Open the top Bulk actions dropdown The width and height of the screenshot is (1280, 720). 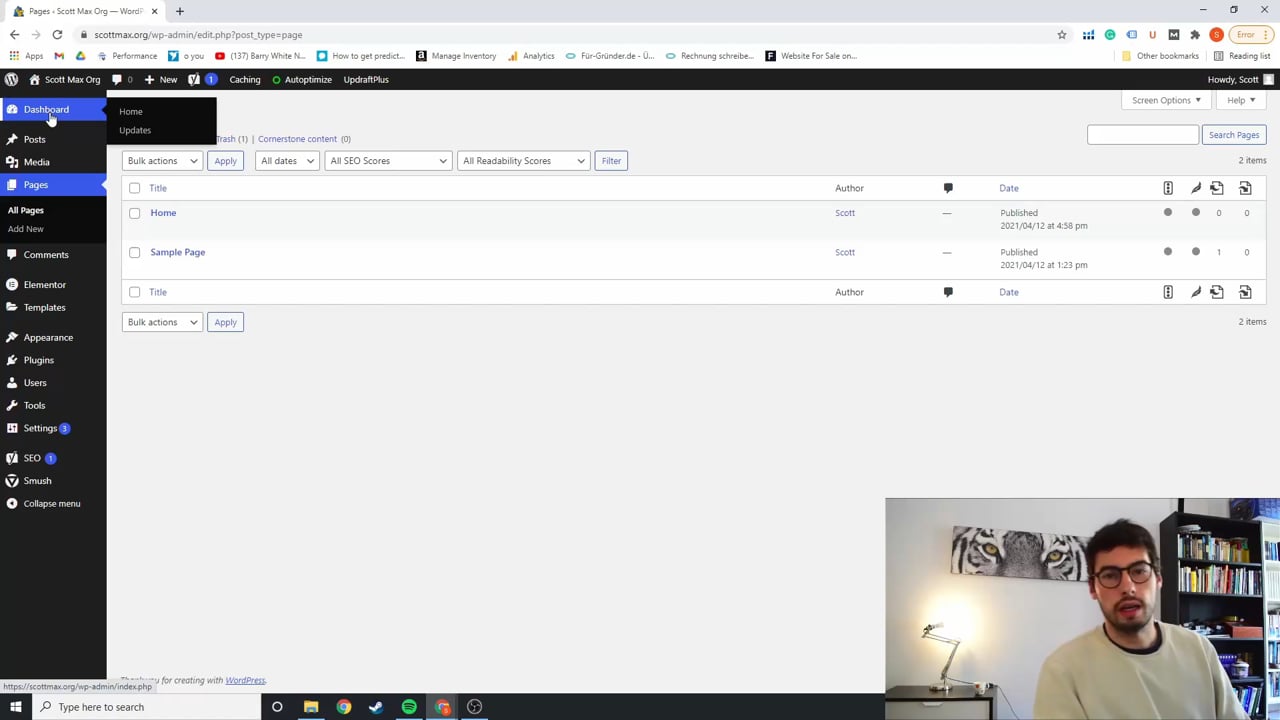tap(162, 161)
